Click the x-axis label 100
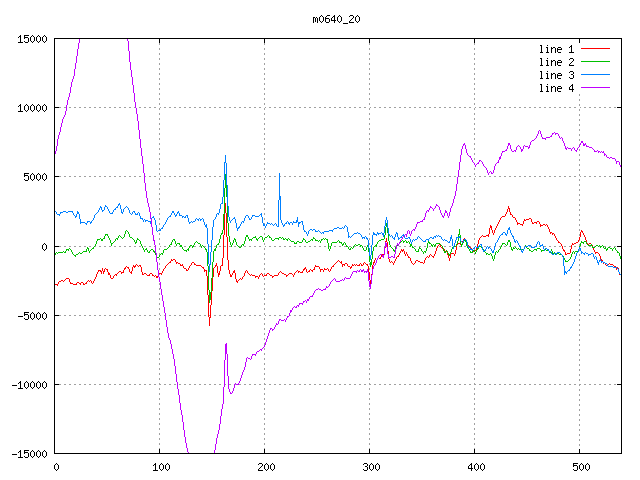The height and width of the screenshot is (480, 640). click(161, 467)
